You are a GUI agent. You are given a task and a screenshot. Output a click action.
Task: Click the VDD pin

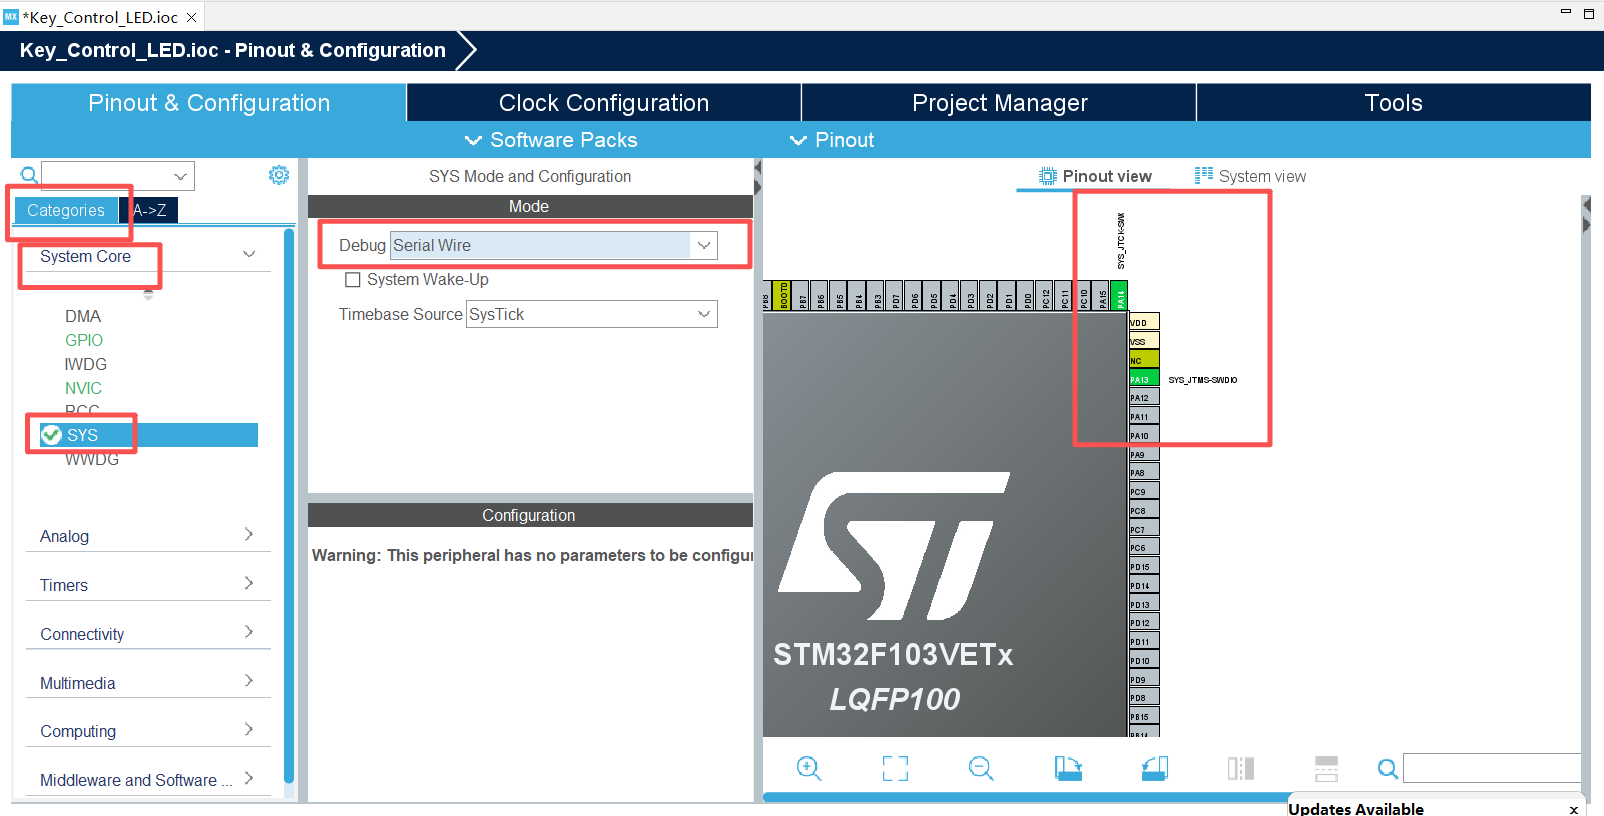(x=1144, y=322)
